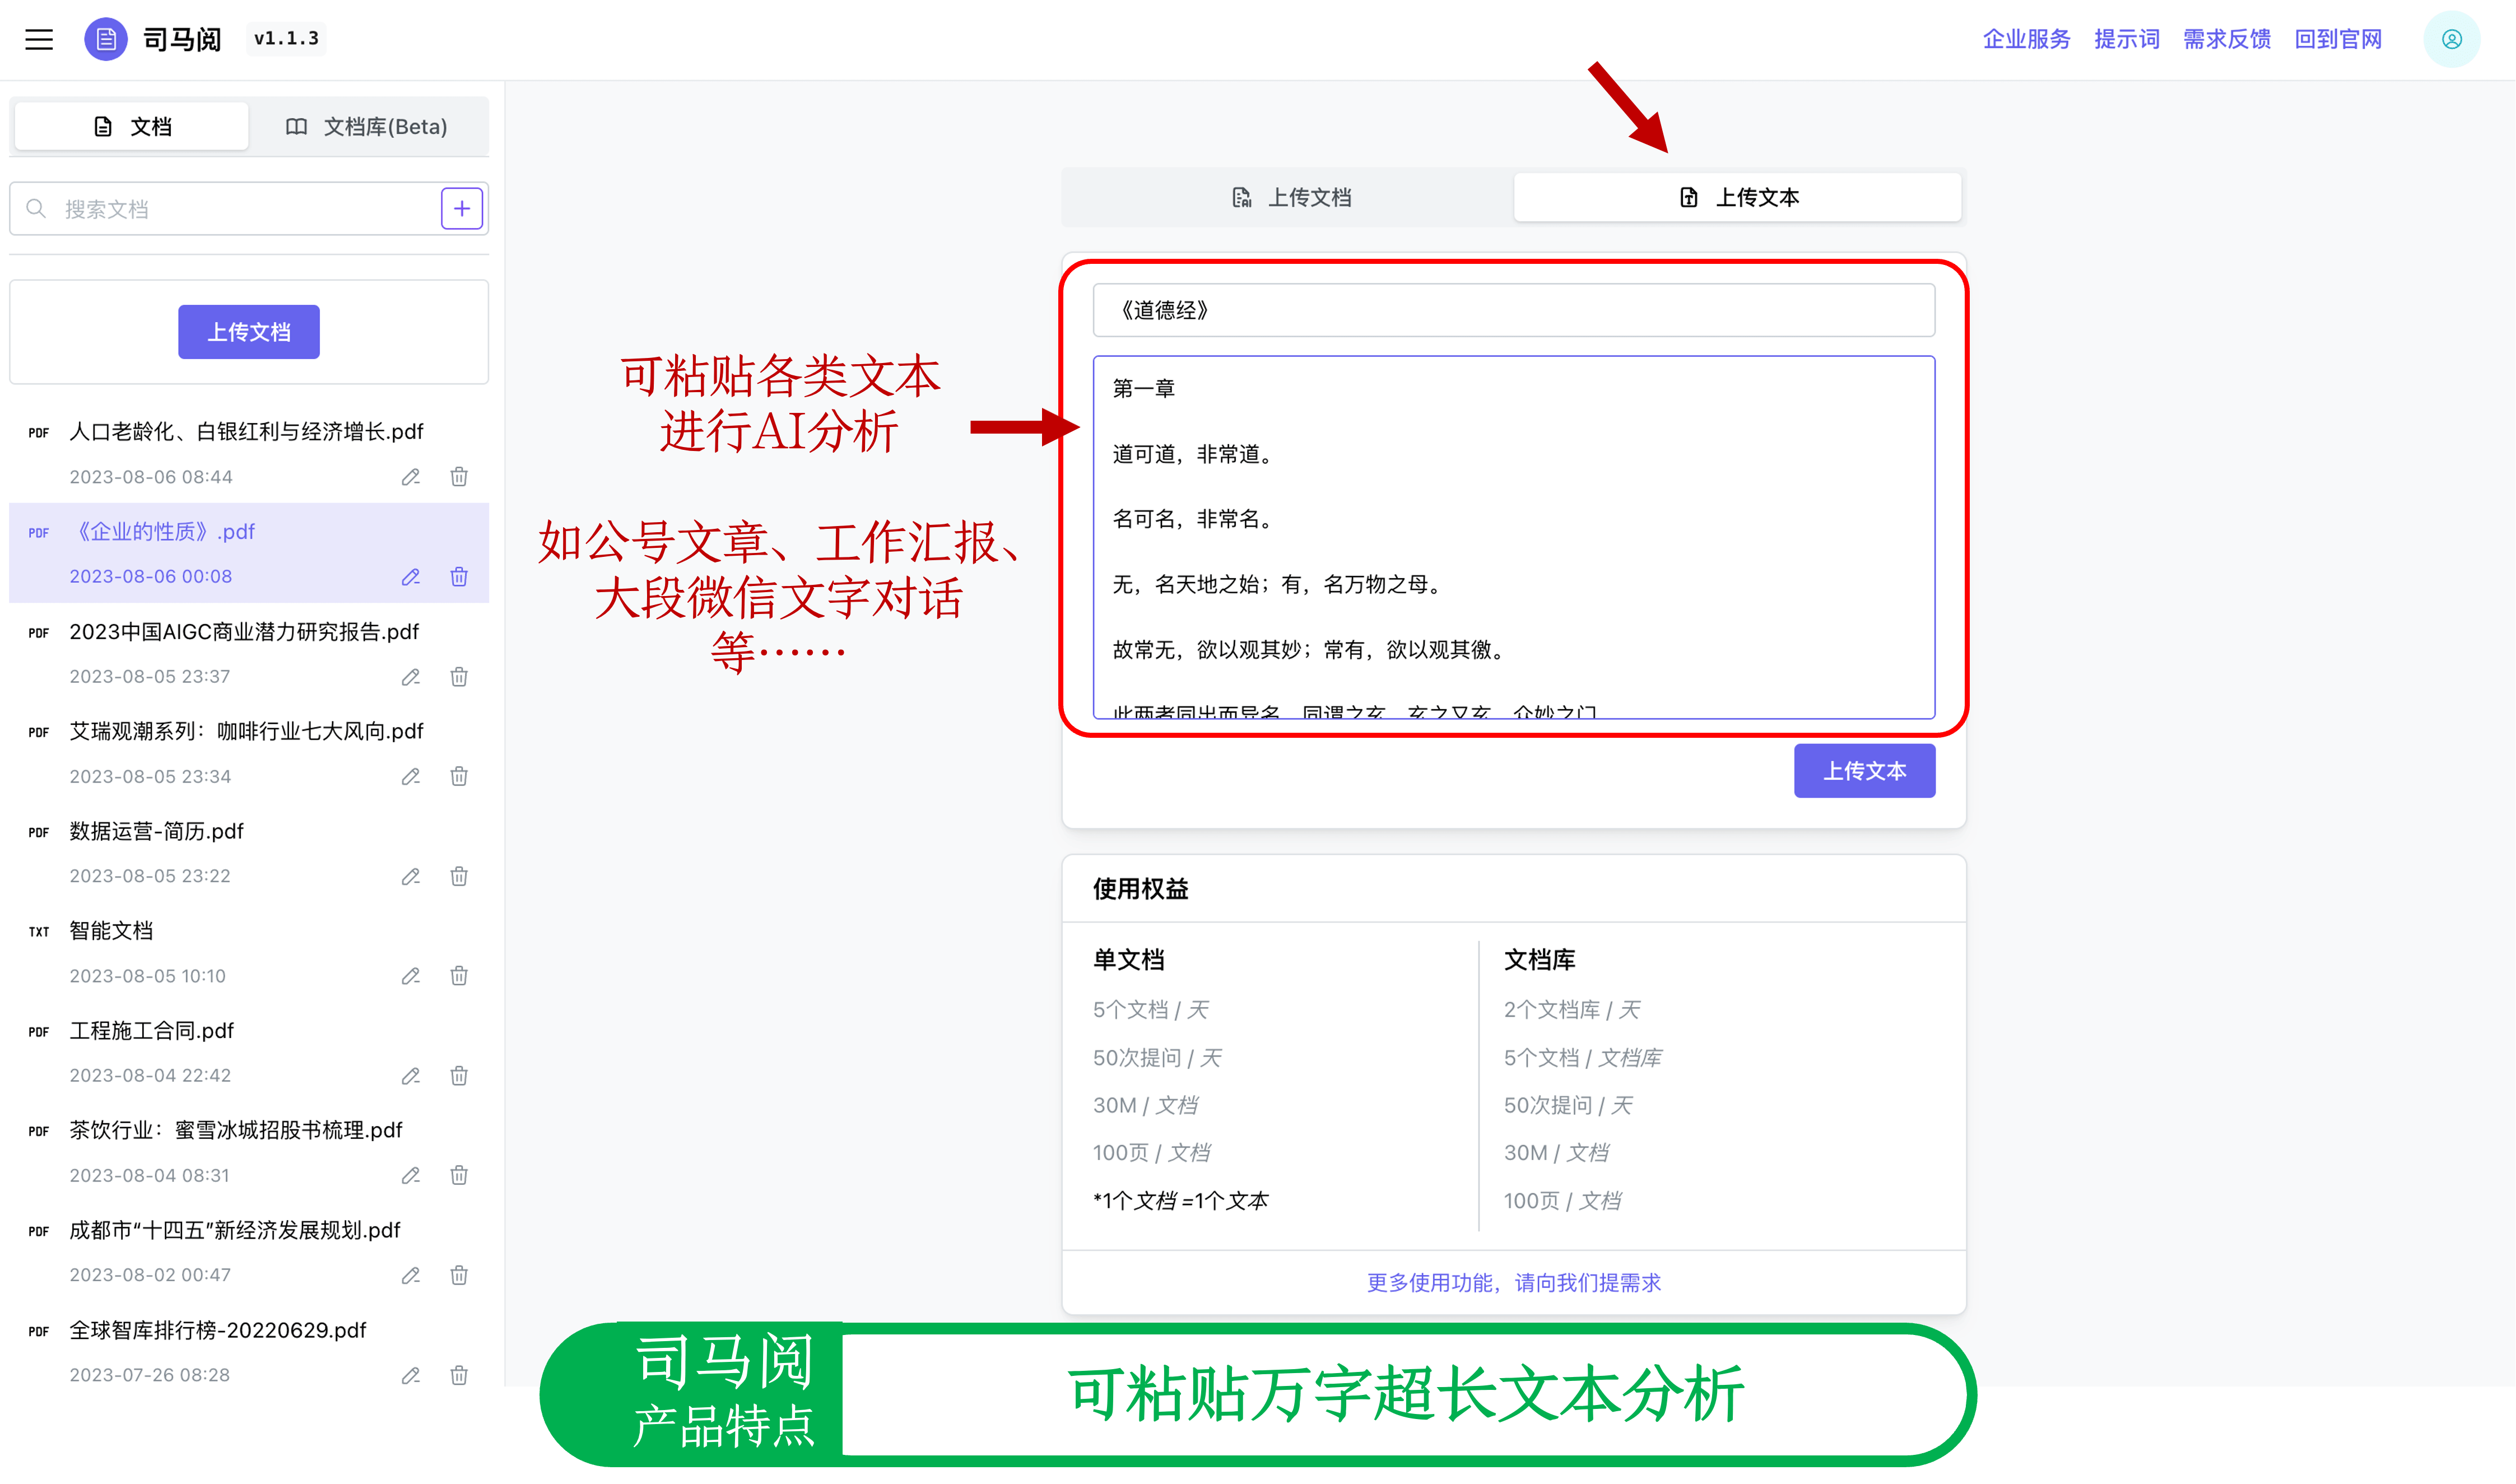Image resolution: width=2516 pixels, height=1484 pixels.
Task: Select the 上传文本 tab
Action: tap(1738, 198)
